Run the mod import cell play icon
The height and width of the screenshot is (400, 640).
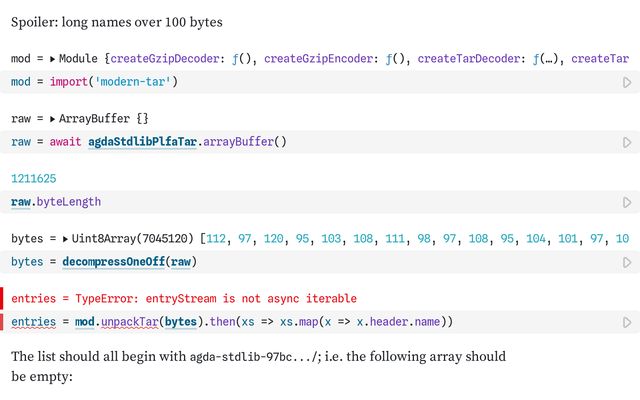click(x=627, y=82)
